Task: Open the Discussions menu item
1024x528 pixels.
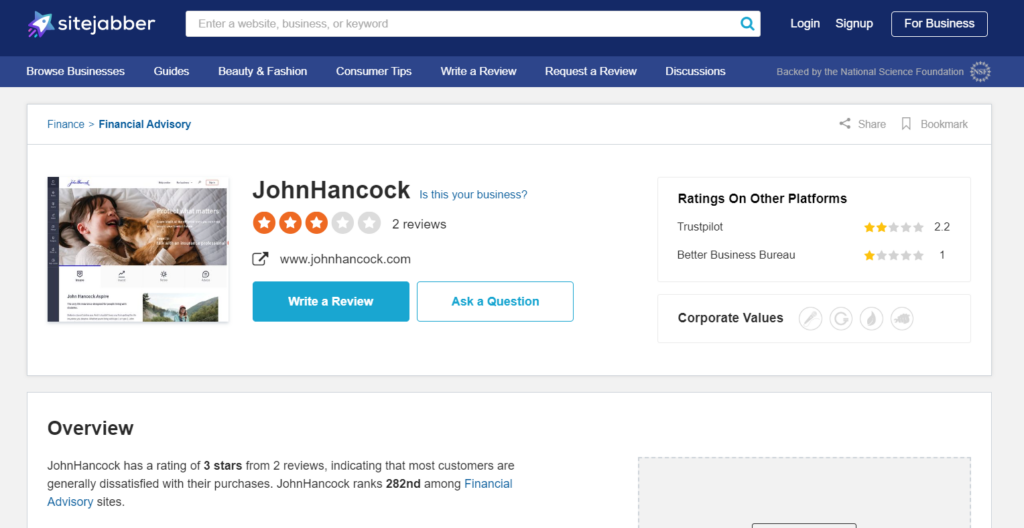Action: click(695, 71)
